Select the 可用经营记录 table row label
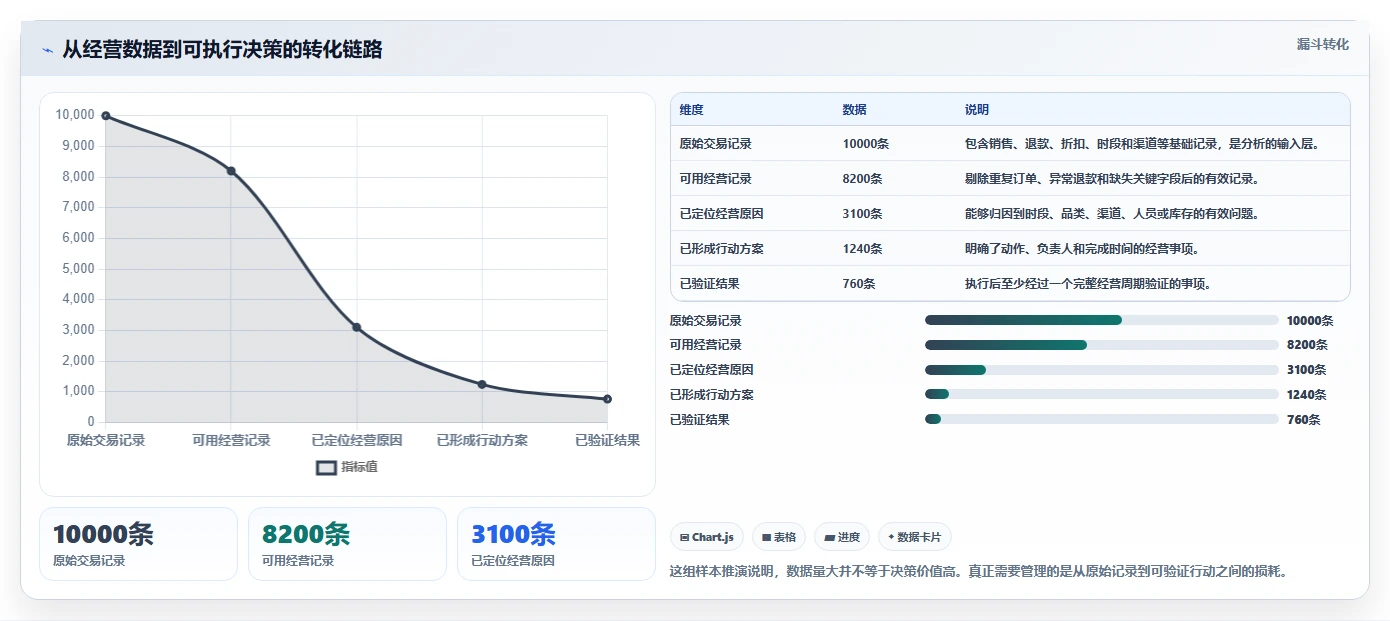This screenshot has height=621, width=1390. point(715,179)
